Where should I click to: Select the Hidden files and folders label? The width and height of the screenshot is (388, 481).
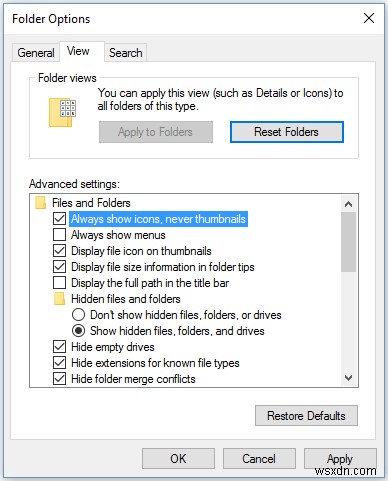coord(126,299)
